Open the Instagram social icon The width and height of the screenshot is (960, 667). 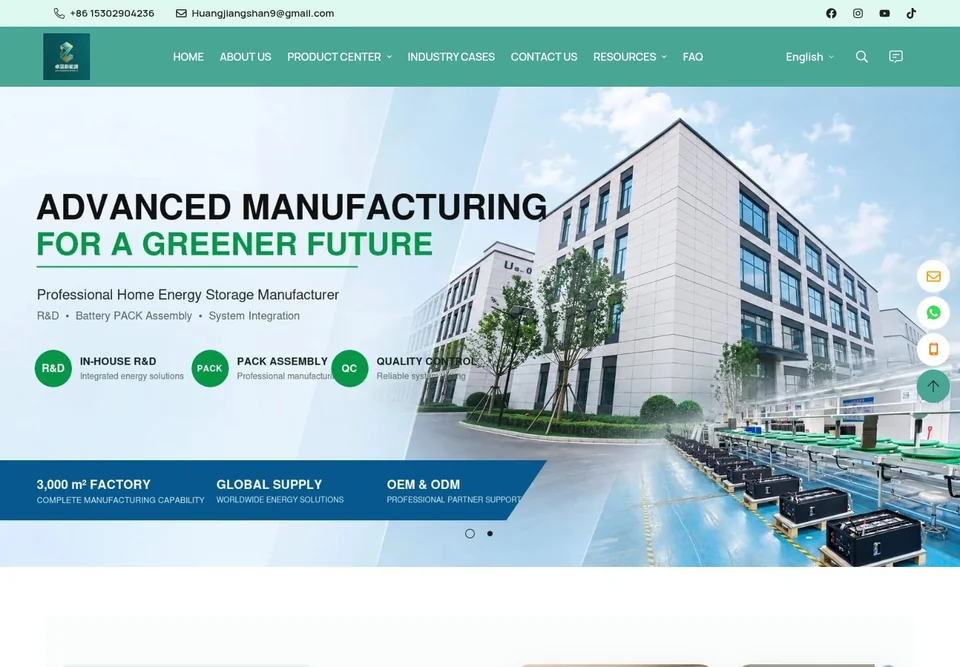pyautogui.click(x=858, y=13)
